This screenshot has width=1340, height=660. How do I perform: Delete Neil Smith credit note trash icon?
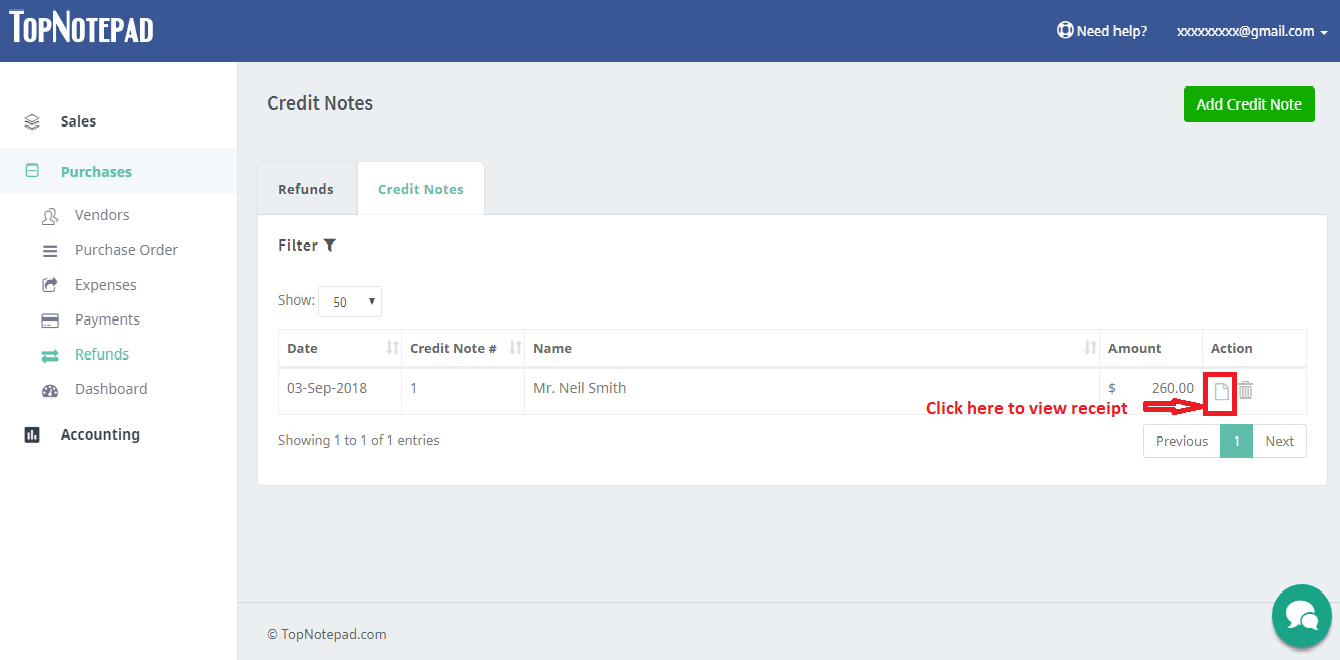[1245, 390]
